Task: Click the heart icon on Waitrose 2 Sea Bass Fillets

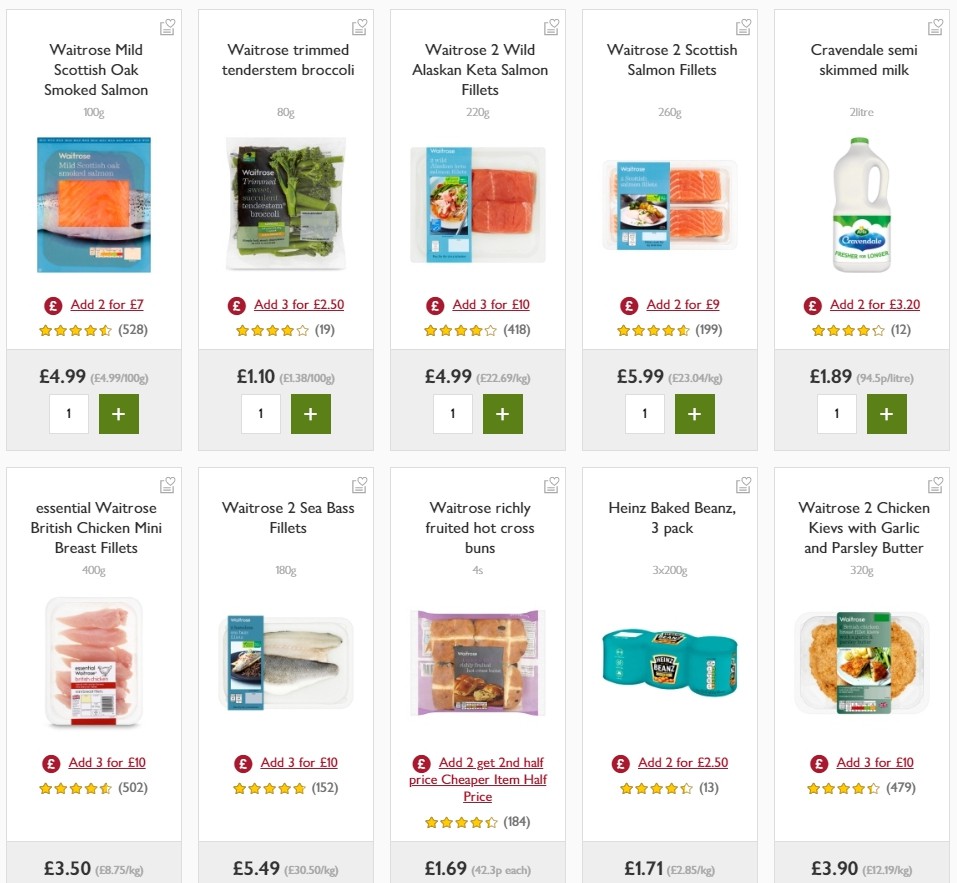Action: click(x=359, y=484)
